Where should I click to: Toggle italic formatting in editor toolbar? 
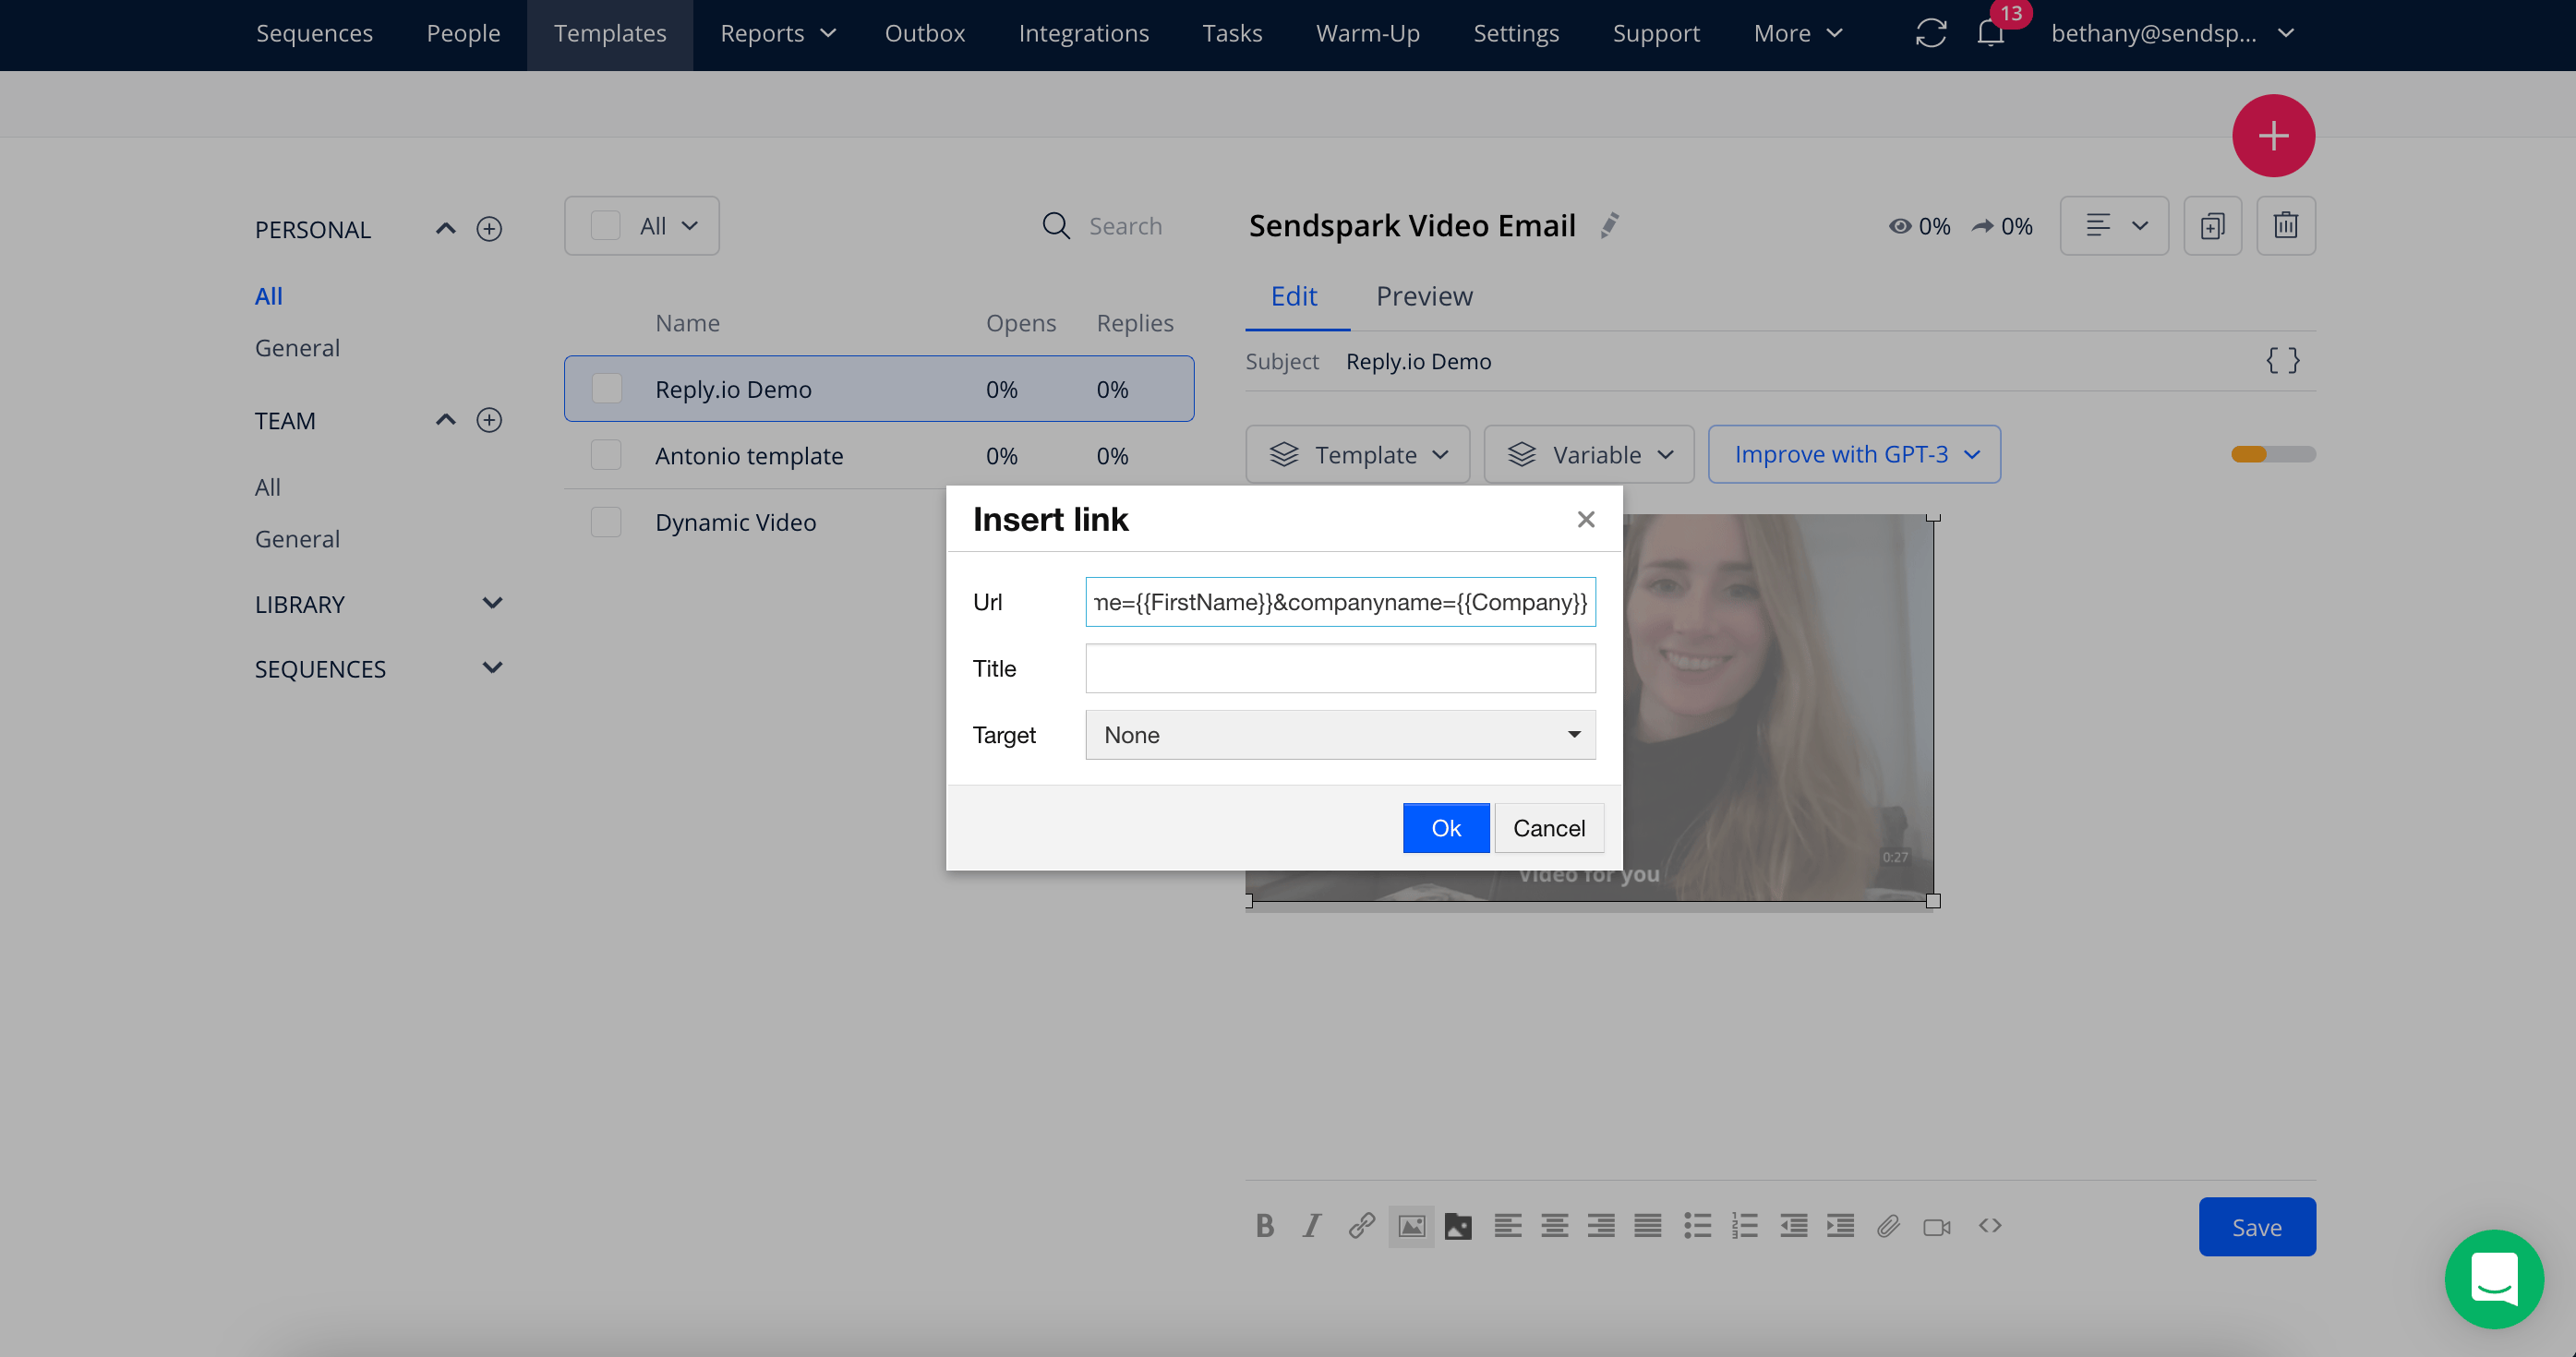point(1312,1226)
